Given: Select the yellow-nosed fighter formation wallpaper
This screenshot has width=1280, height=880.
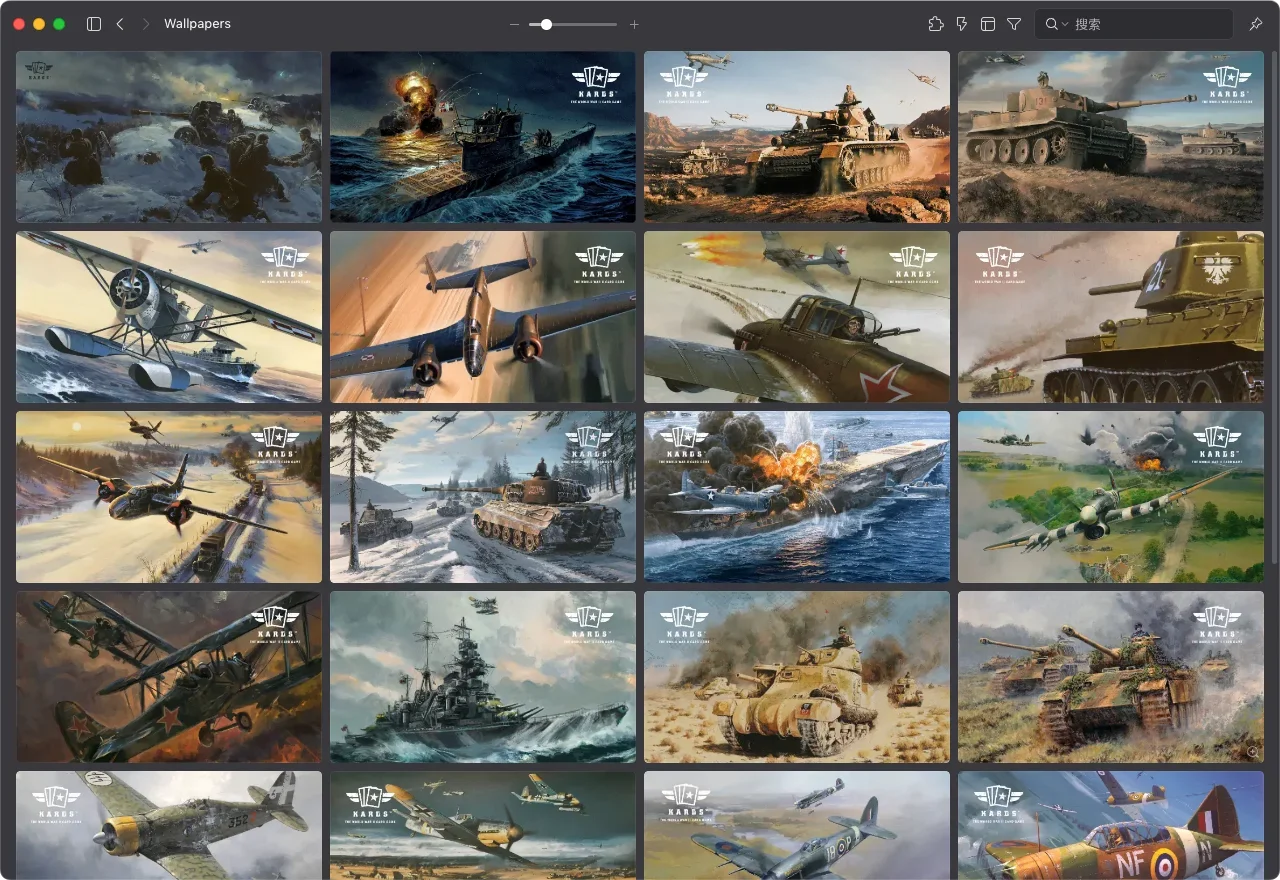Looking at the screenshot, I should pos(483,825).
